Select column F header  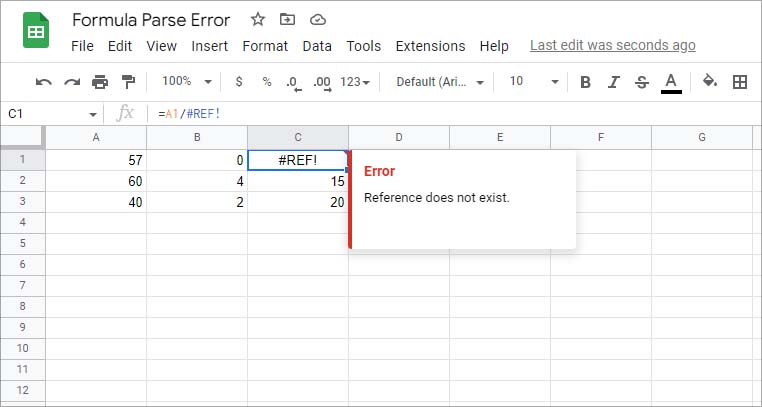tap(601, 137)
